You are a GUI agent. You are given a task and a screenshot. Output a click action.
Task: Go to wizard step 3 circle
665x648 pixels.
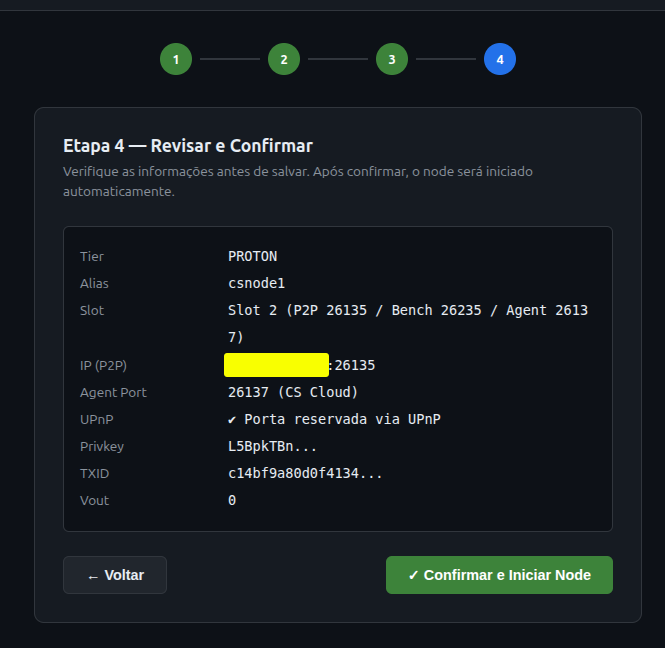[392, 59]
